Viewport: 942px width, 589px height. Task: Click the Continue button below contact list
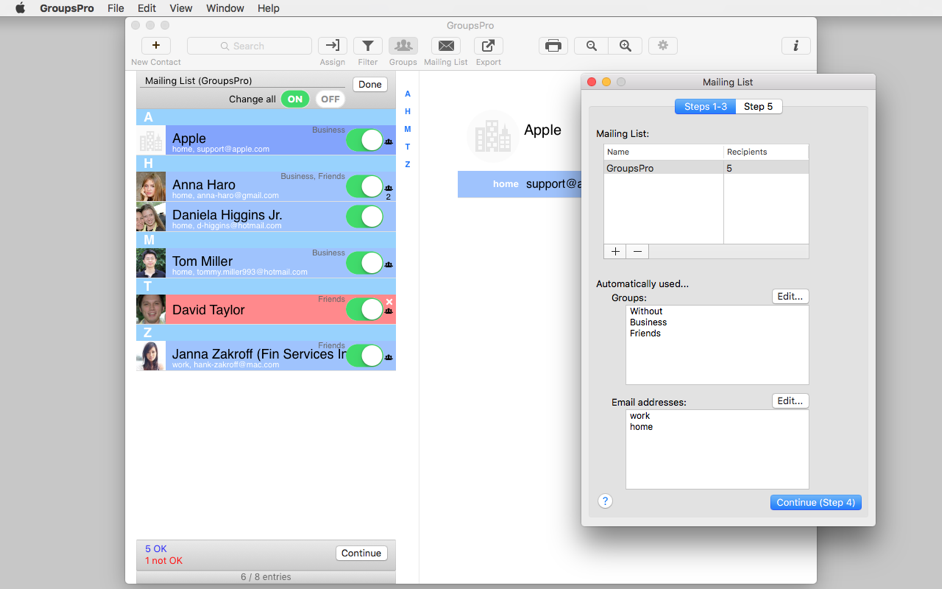tap(361, 553)
